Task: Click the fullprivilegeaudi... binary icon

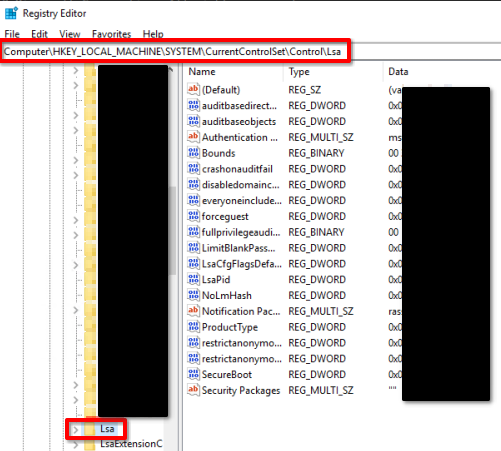Action: pos(193,232)
